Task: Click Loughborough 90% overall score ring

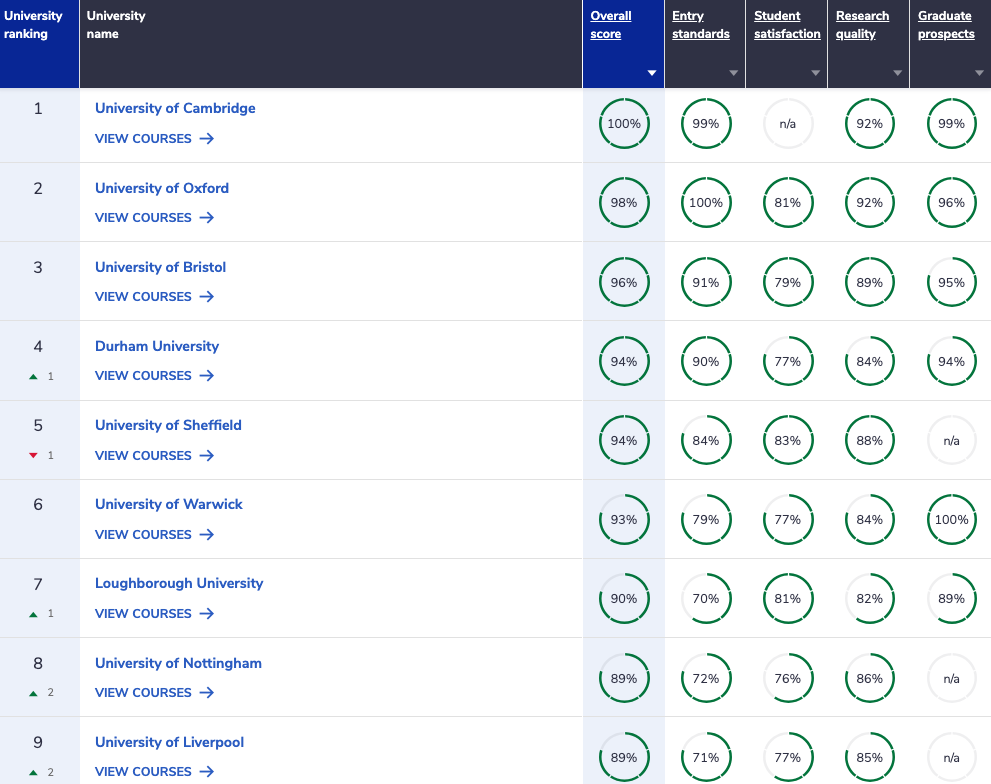Action: tap(624, 598)
